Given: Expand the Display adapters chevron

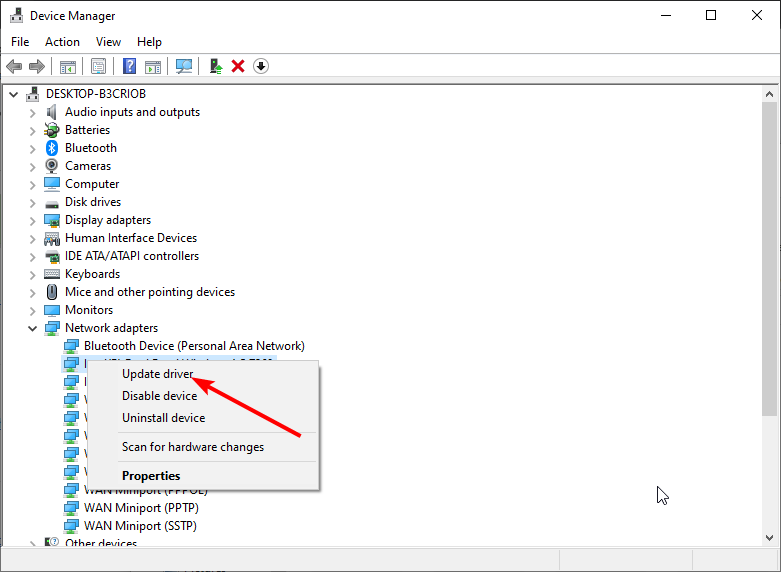Looking at the screenshot, I should (33, 220).
